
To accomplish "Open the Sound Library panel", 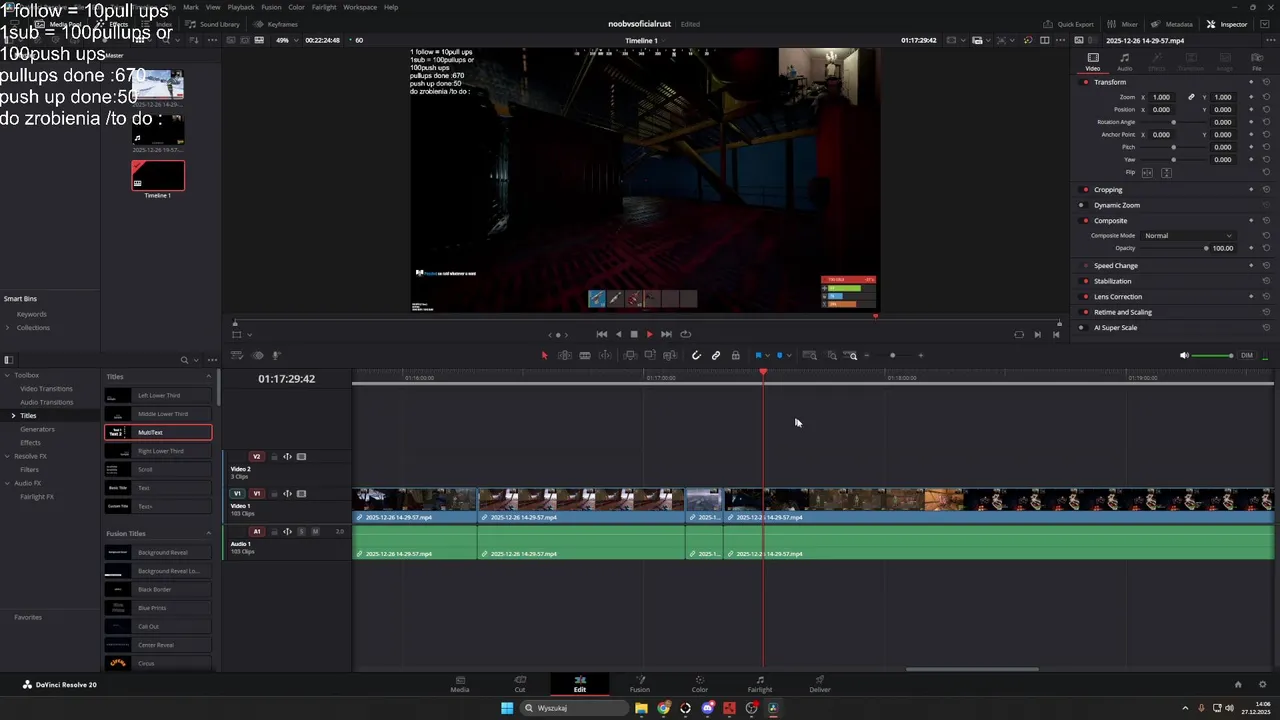I will click(213, 24).
